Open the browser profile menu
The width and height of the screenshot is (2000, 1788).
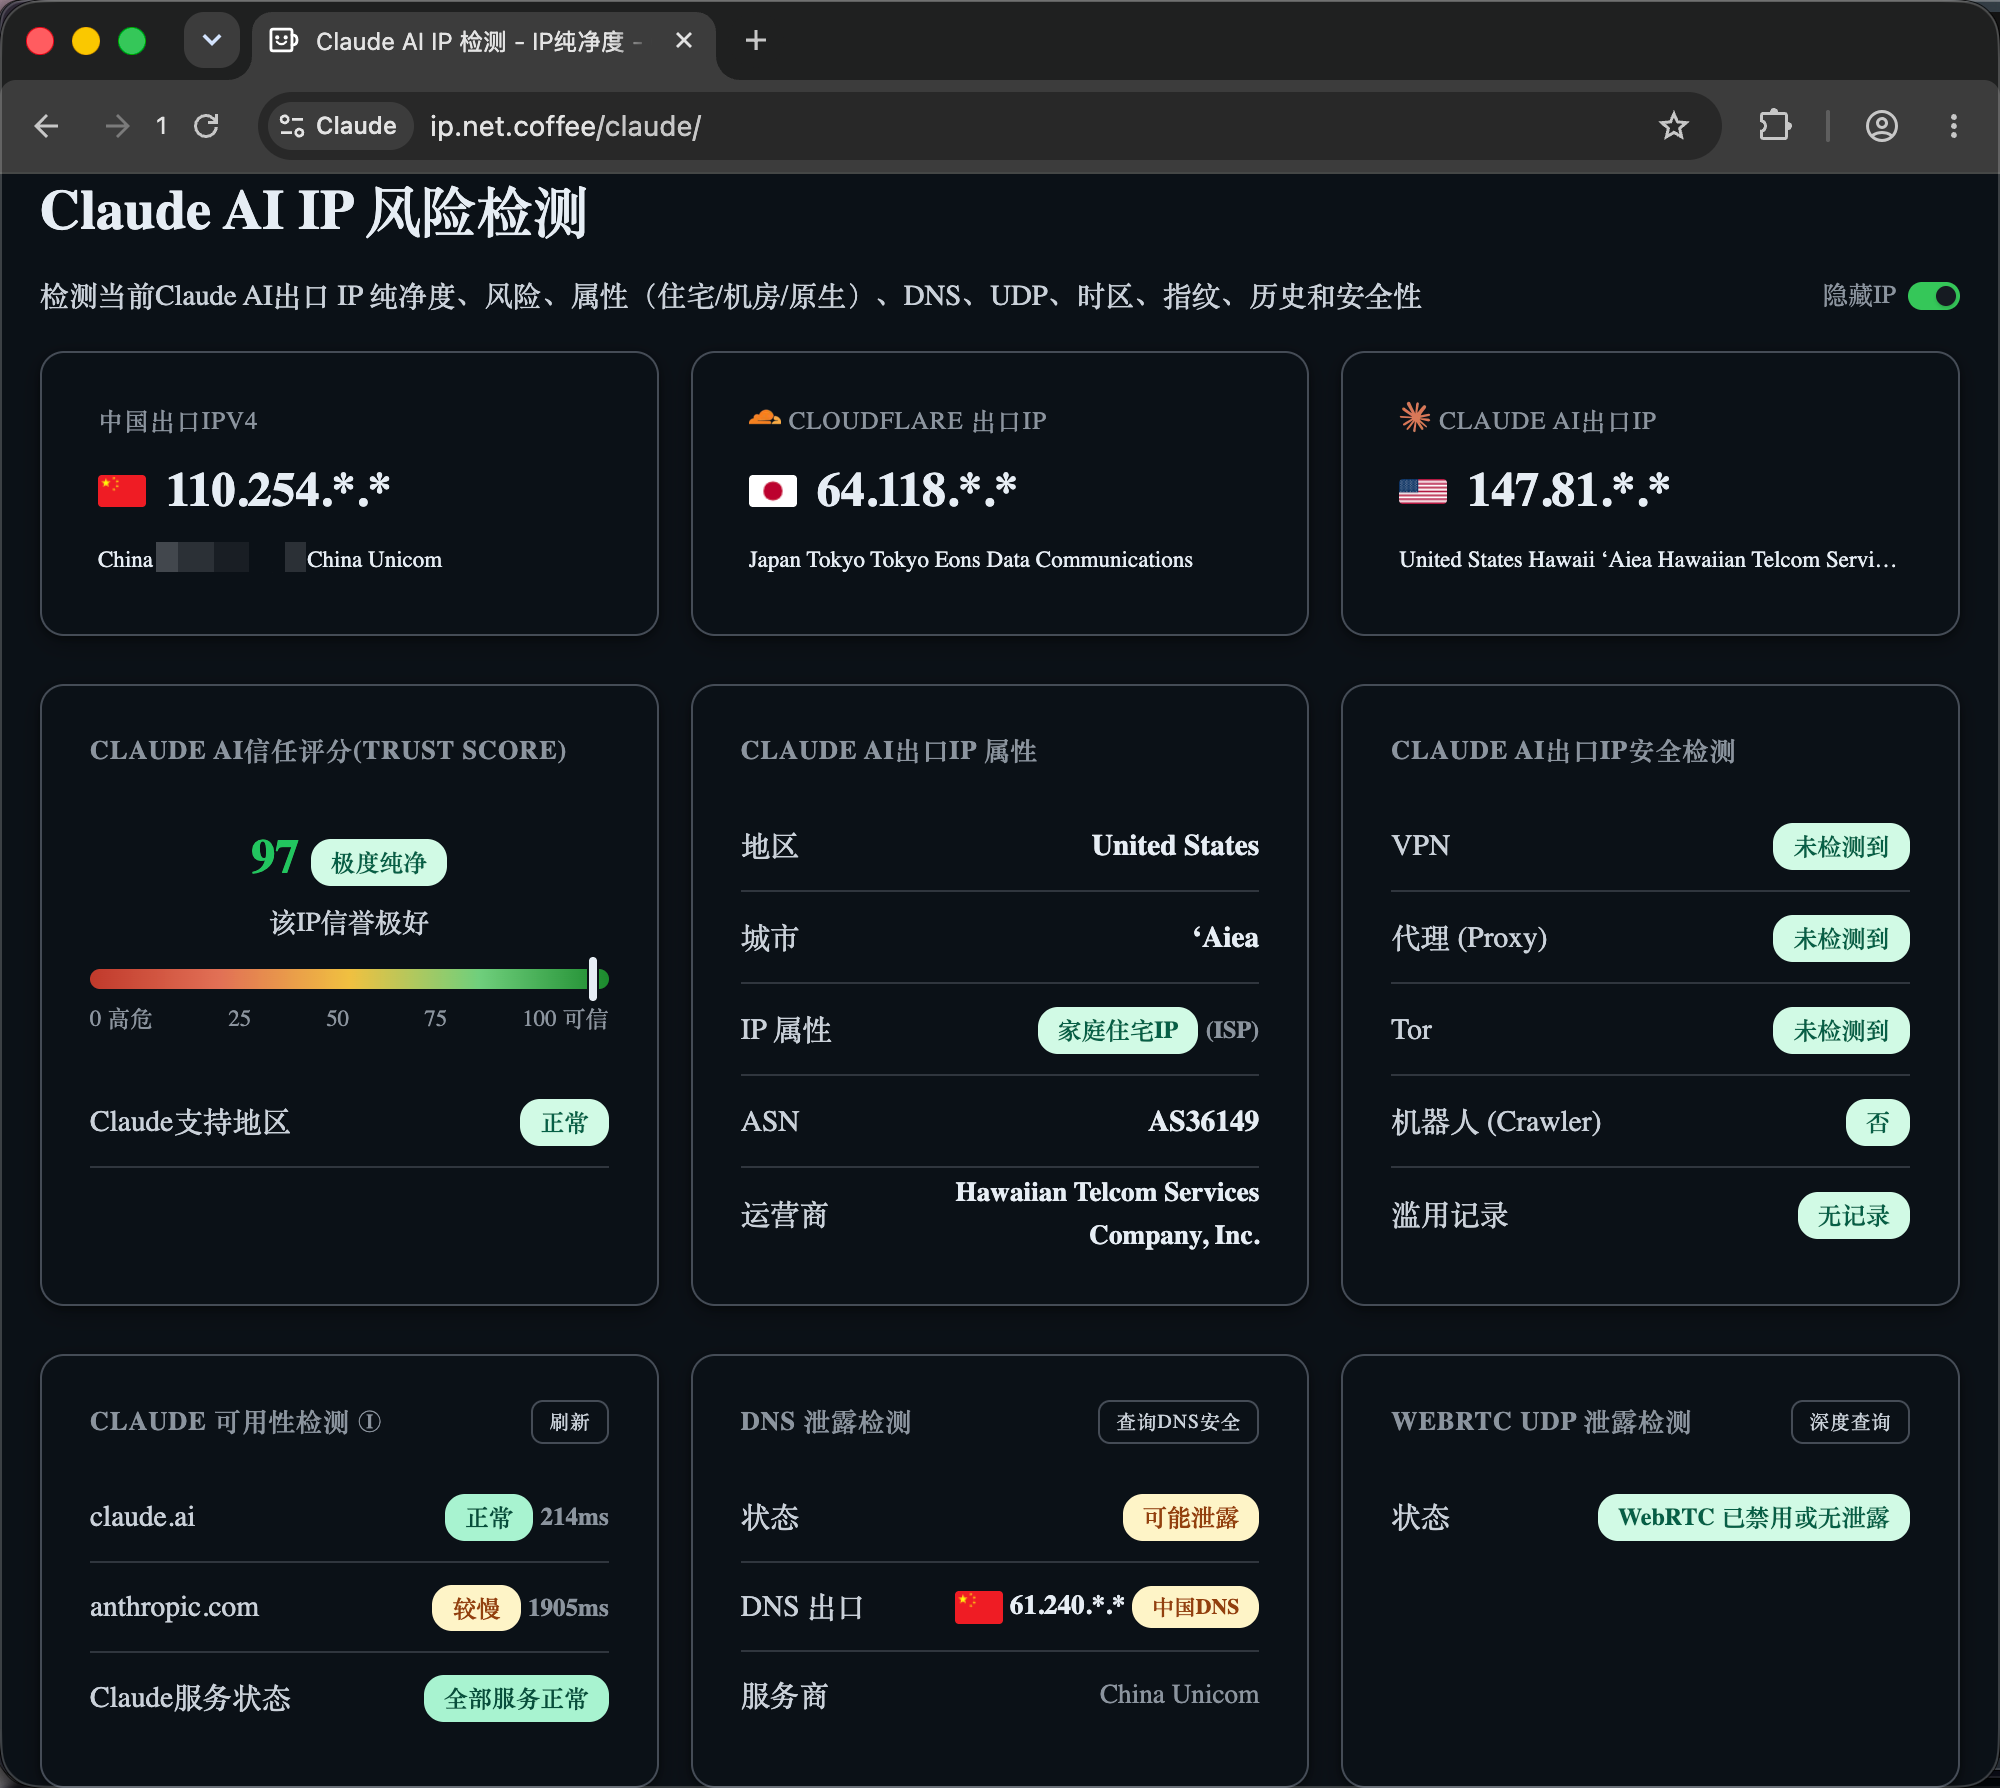(1881, 126)
